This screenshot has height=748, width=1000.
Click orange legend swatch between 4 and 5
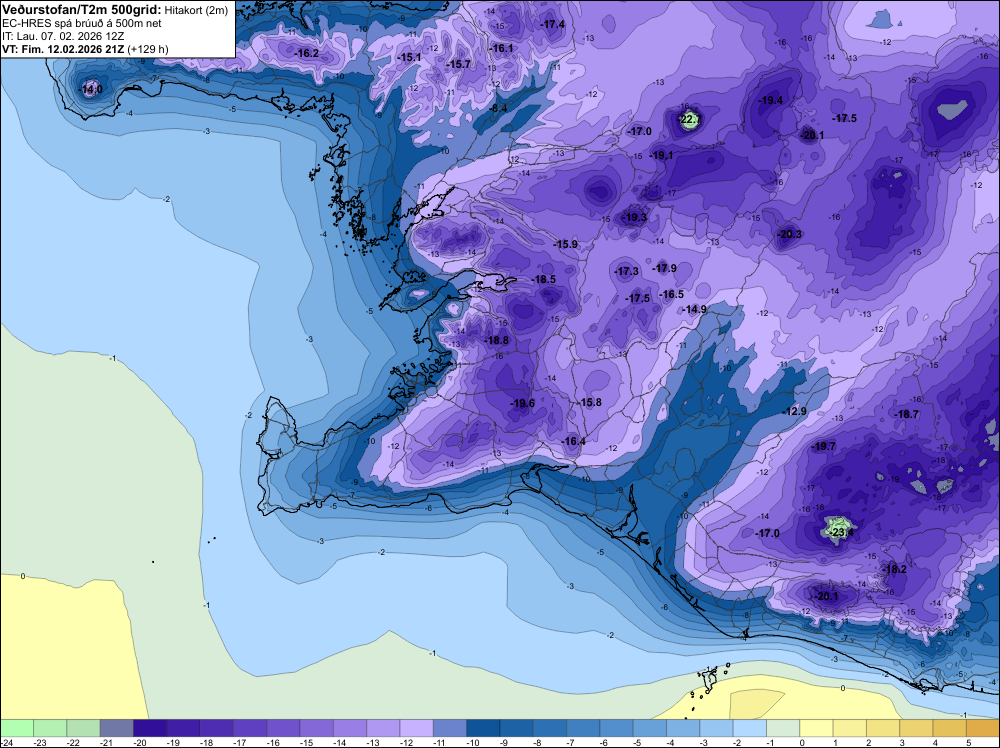click(x=949, y=728)
